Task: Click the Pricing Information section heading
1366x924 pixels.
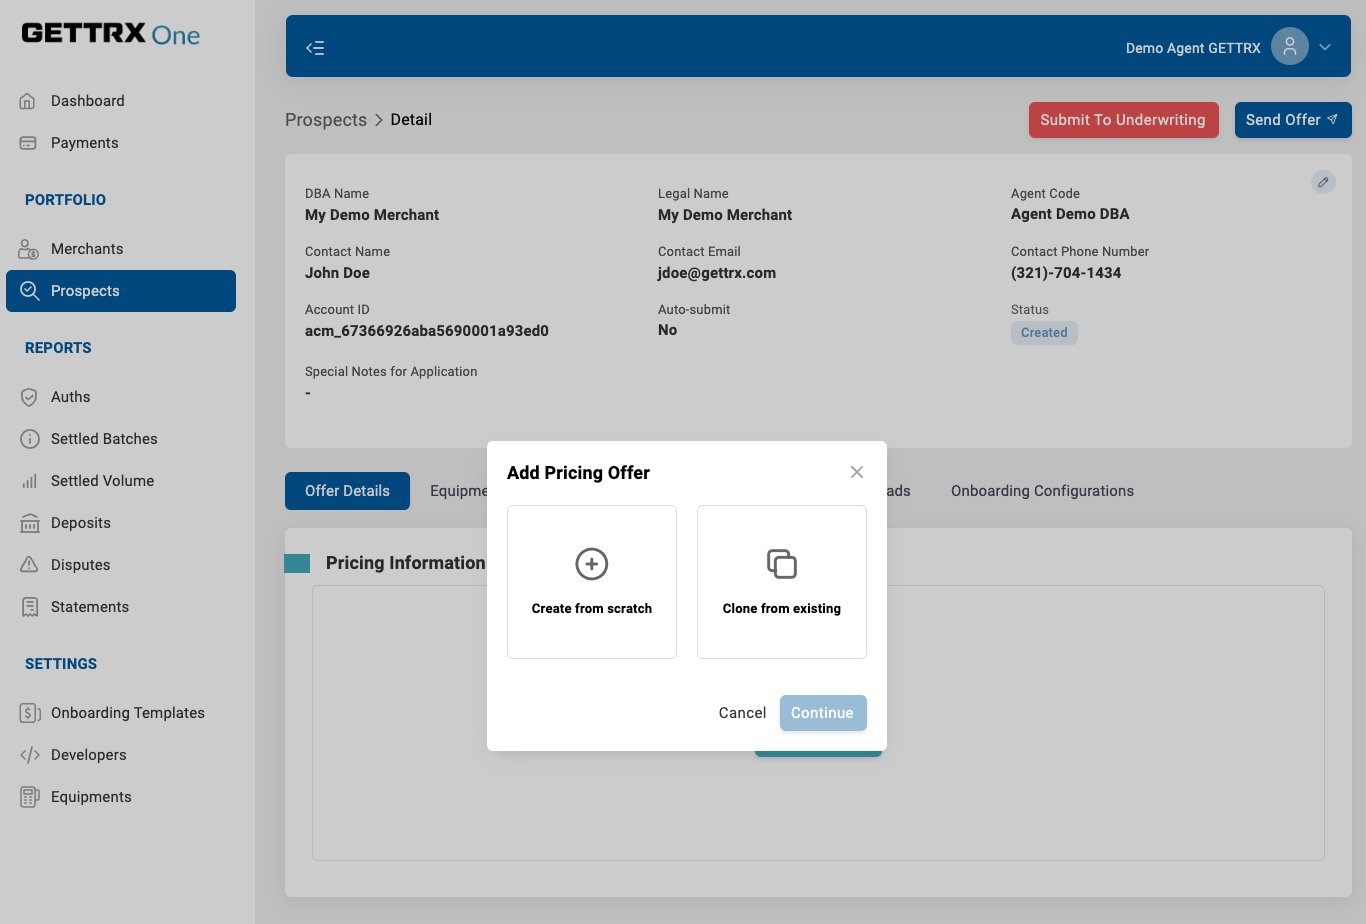Action: point(405,563)
